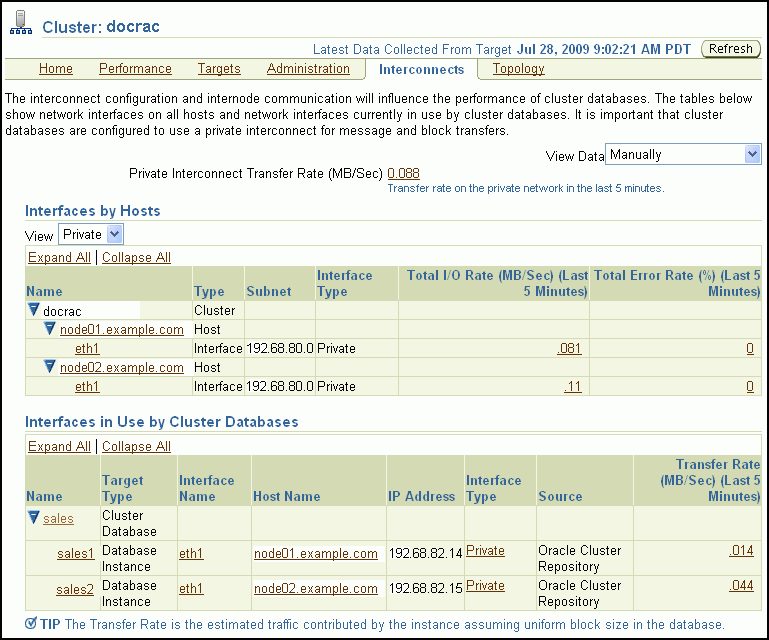Click Collapse All in Cluster Databases section
Screen dimensions: 769x640
(136, 446)
